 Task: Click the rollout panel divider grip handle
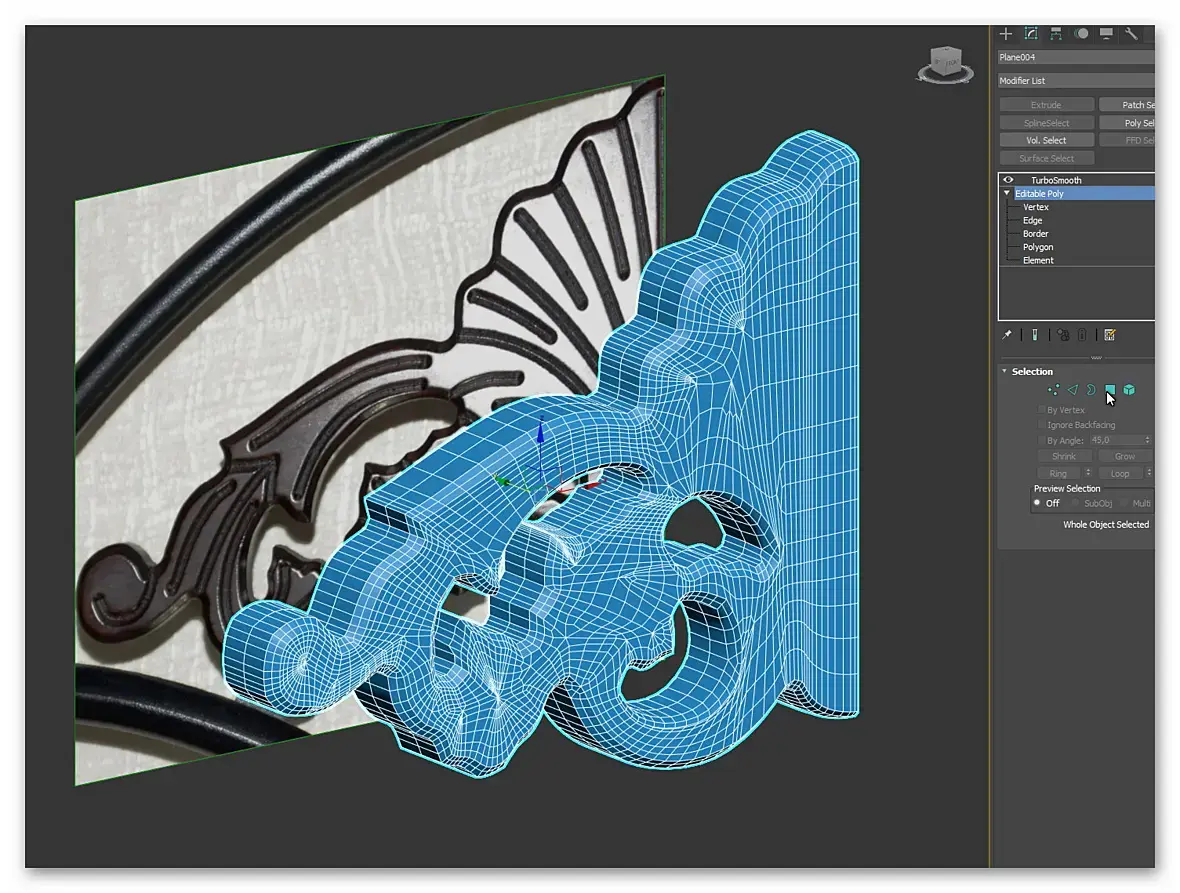coord(1096,357)
